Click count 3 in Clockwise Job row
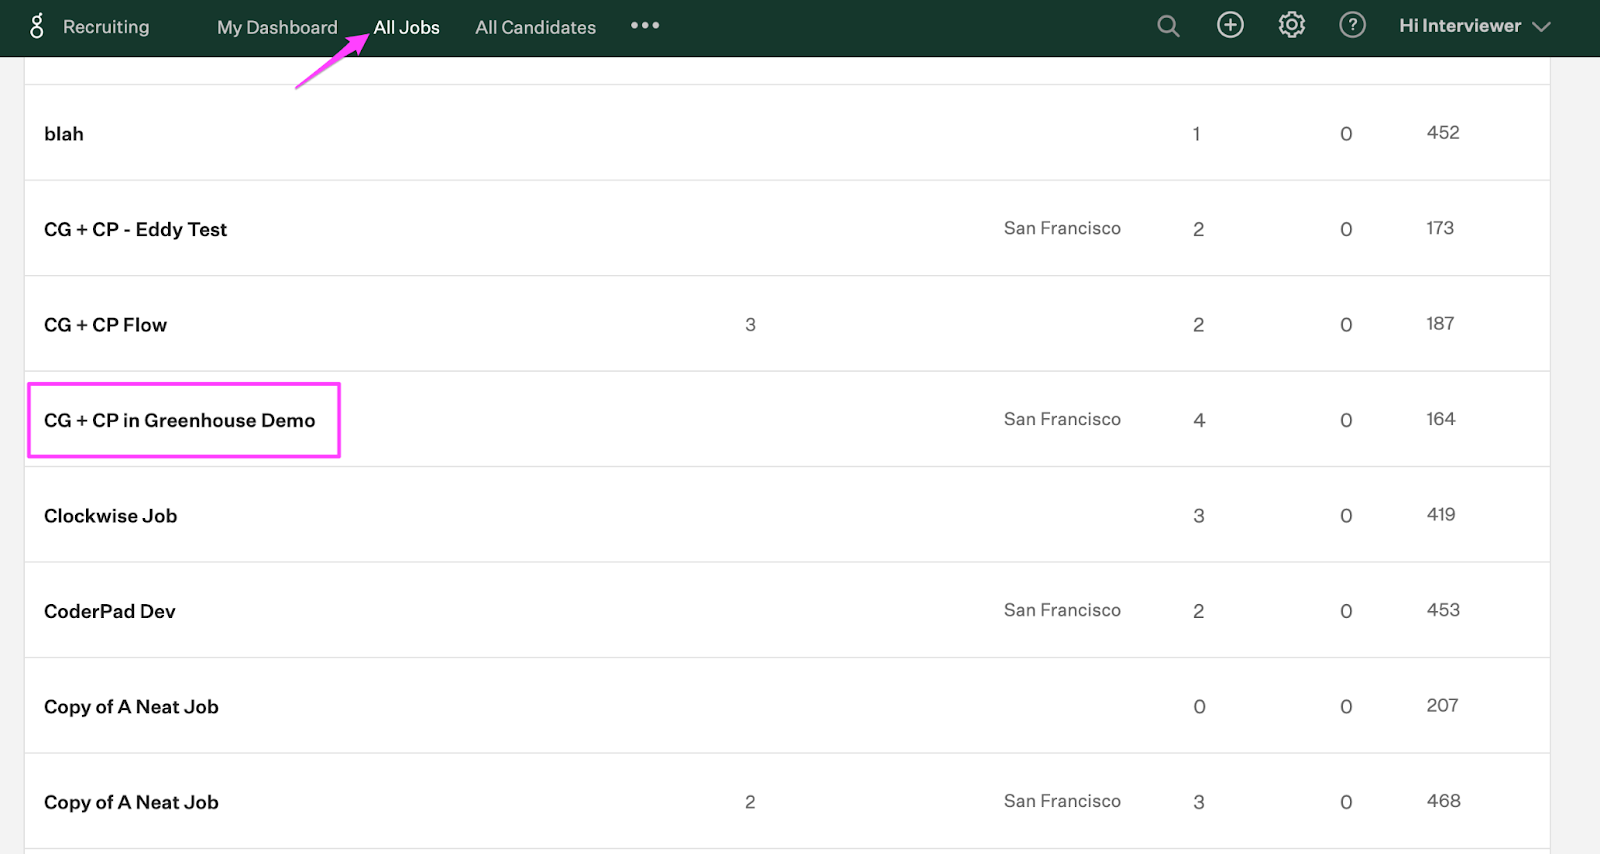The height and width of the screenshot is (854, 1600). point(1199,516)
